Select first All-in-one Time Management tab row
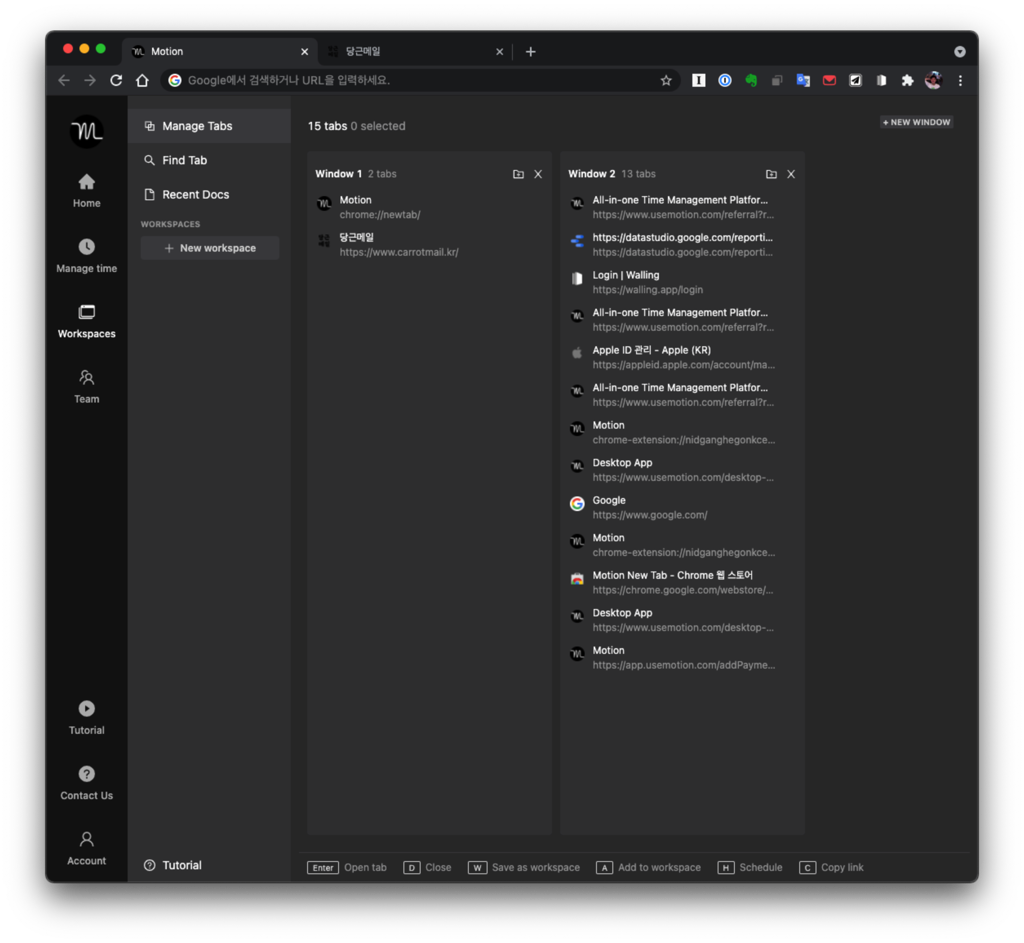This screenshot has width=1024, height=943. (x=682, y=207)
